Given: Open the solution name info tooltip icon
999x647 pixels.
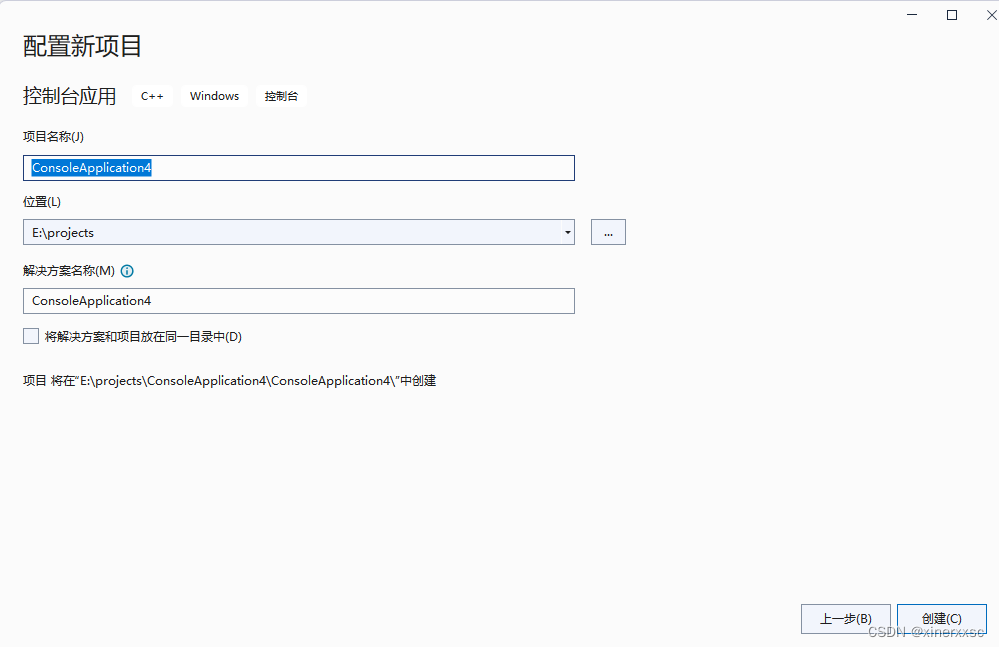Looking at the screenshot, I should pyautogui.click(x=127, y=270).
